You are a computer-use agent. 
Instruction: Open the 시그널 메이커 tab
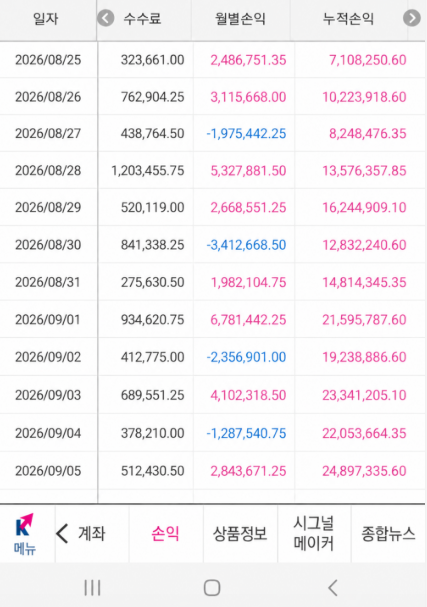pyautogui.click(x=314, y=533)
